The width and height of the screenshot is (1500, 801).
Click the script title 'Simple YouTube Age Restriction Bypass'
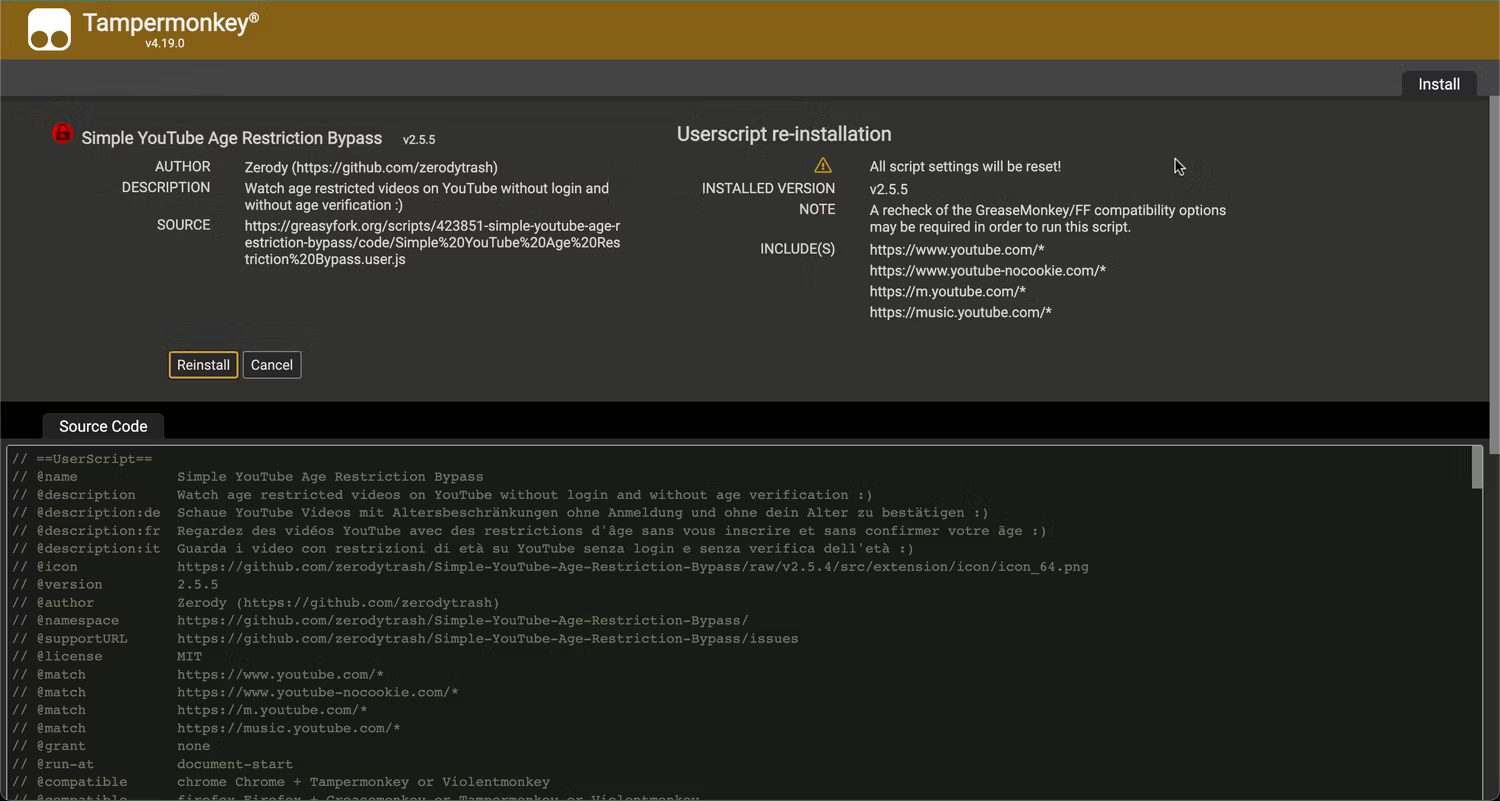(232, 138)
